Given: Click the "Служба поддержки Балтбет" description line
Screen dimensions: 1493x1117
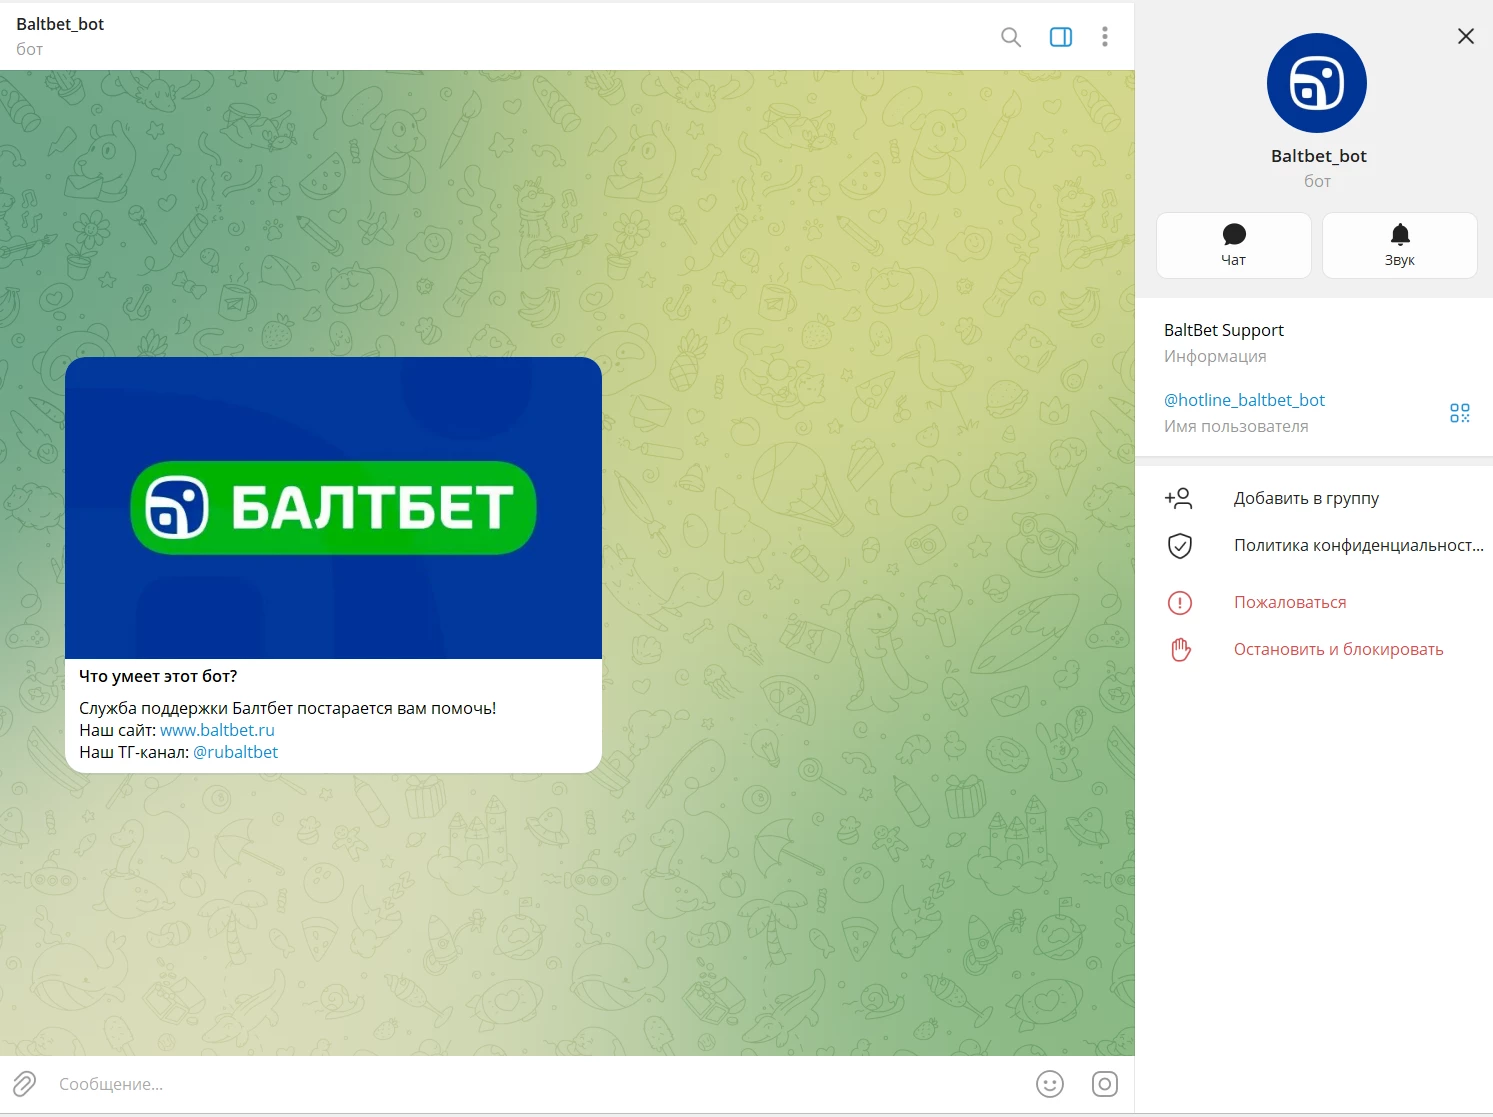Looking at the screenshot, I should coord(288,708).
